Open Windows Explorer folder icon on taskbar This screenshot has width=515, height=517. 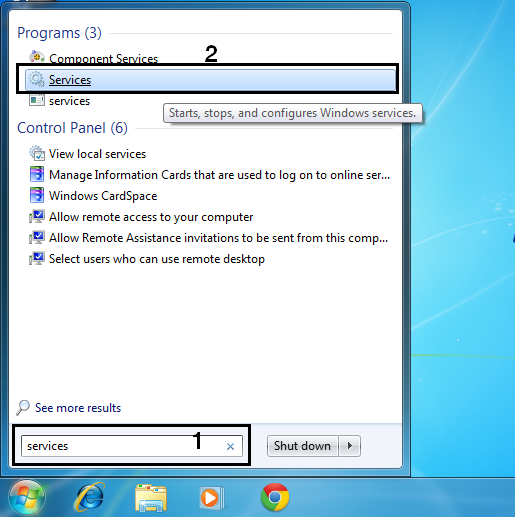pos(151,498)
